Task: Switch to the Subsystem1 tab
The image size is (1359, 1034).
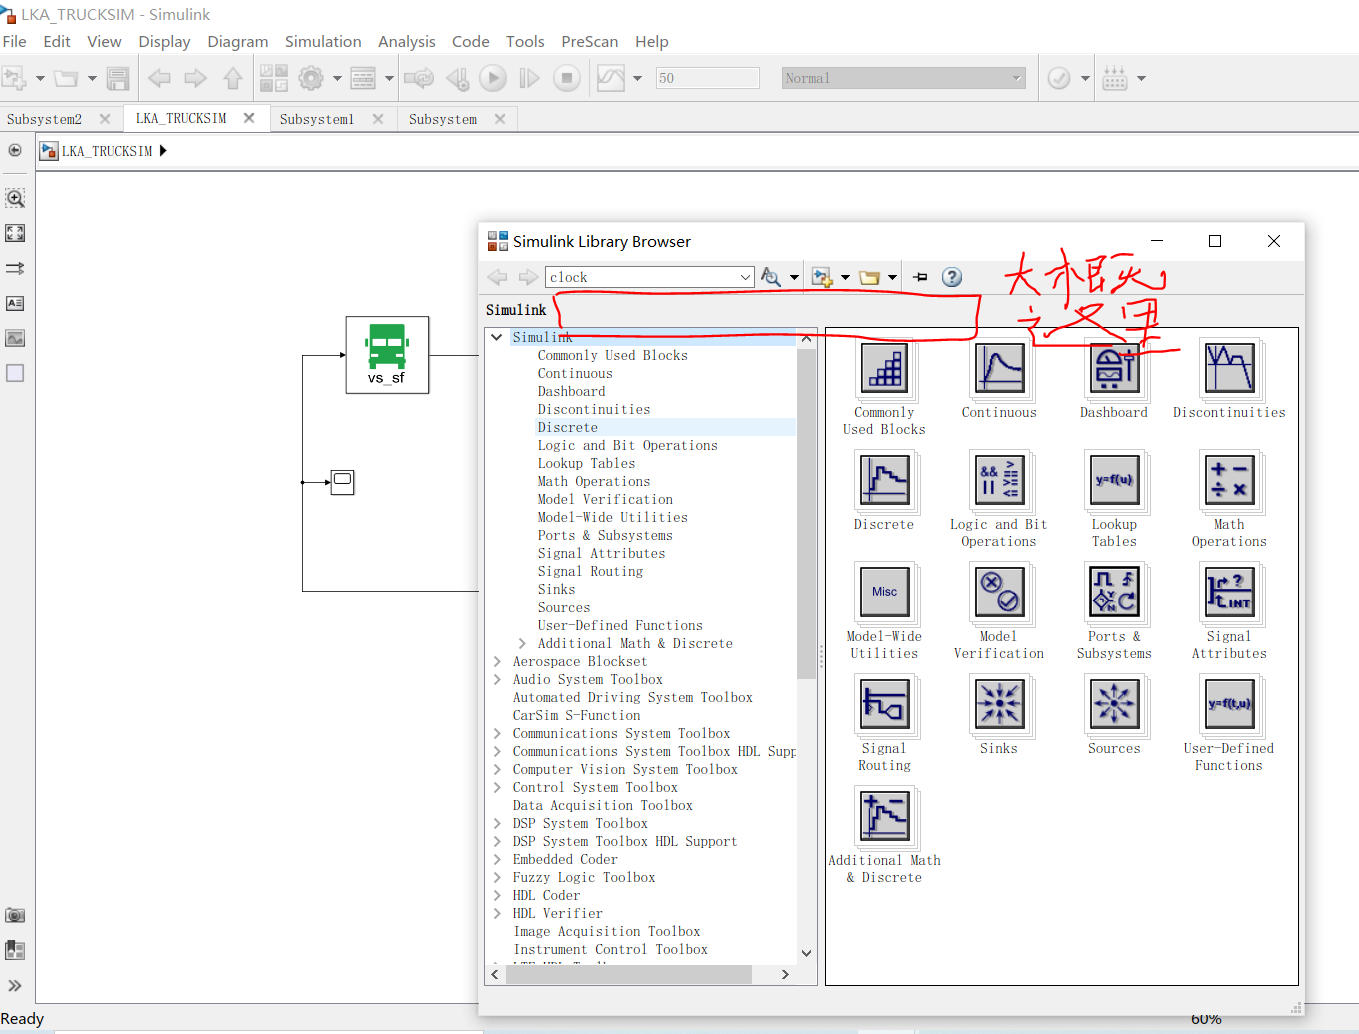Action: (317, 119)
